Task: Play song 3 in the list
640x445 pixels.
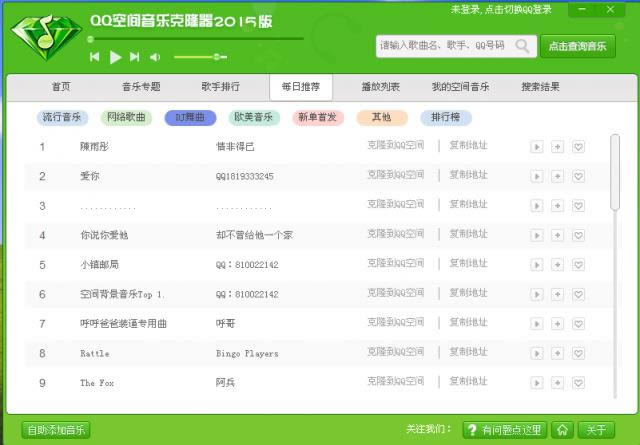Action: pos(537,206)
